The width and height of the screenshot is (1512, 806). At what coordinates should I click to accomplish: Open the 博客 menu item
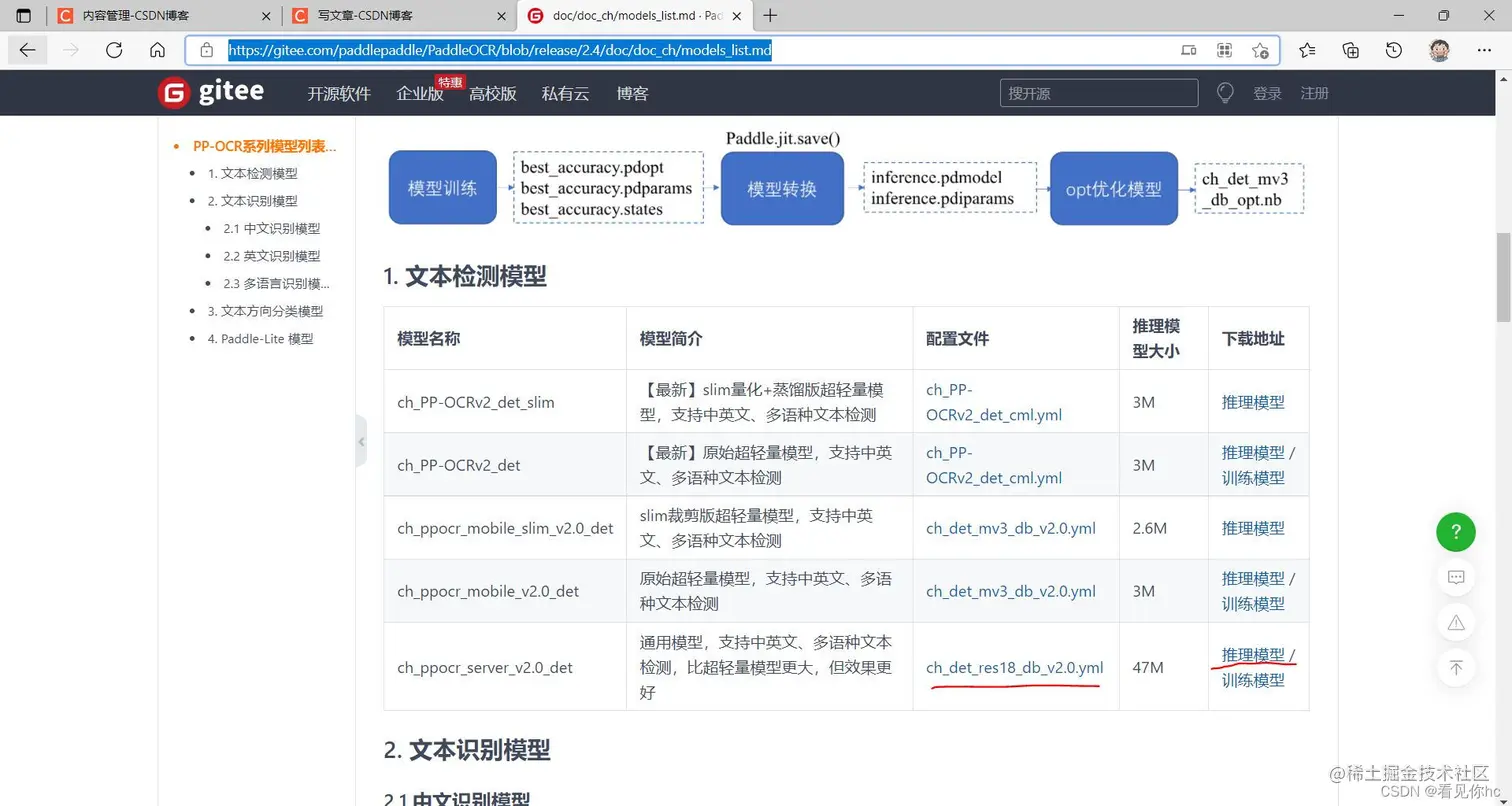point(632,92)
